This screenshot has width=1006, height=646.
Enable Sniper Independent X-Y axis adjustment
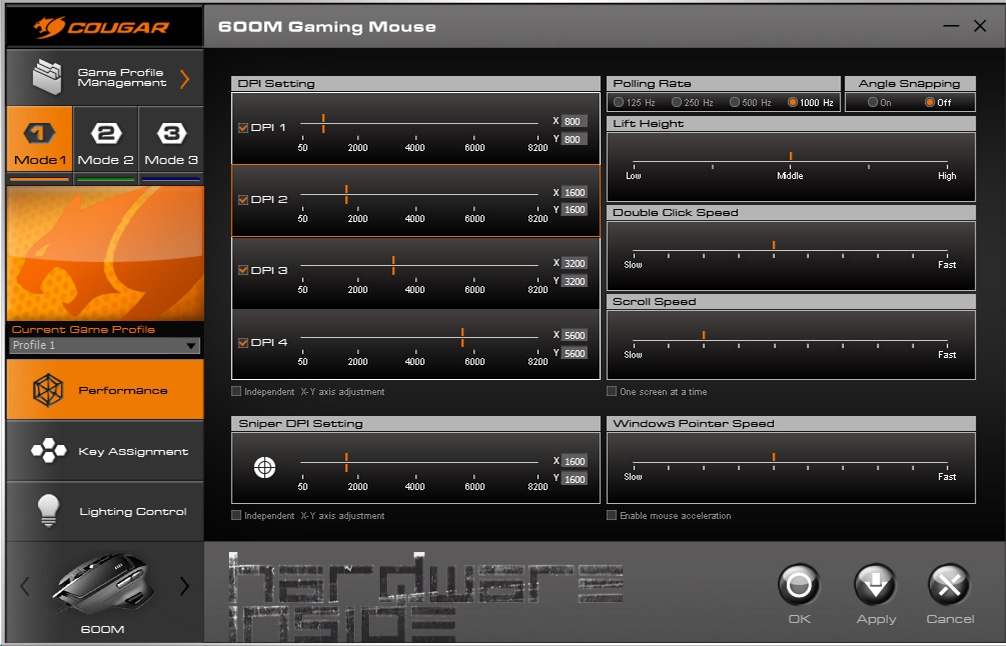click(x=236, y=515)
